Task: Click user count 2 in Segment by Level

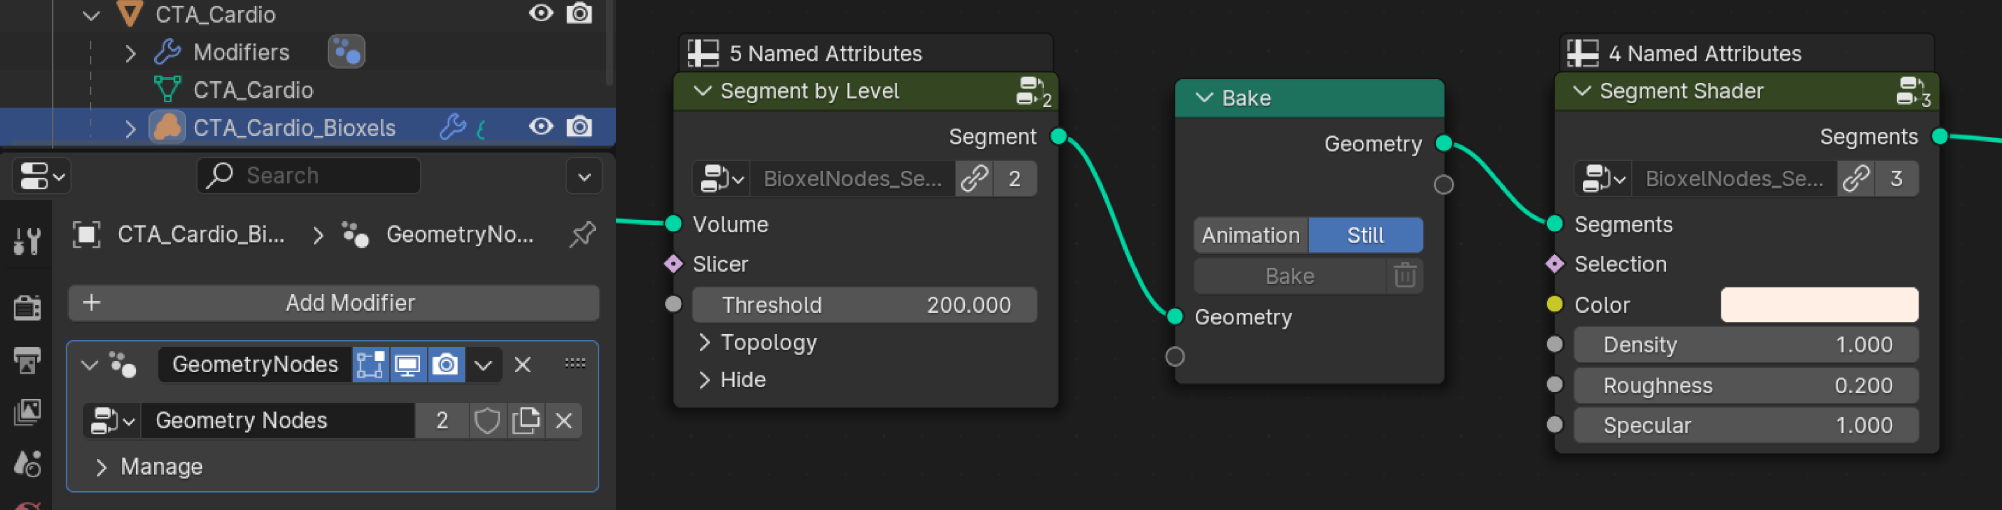Action: coord(1015,179)
